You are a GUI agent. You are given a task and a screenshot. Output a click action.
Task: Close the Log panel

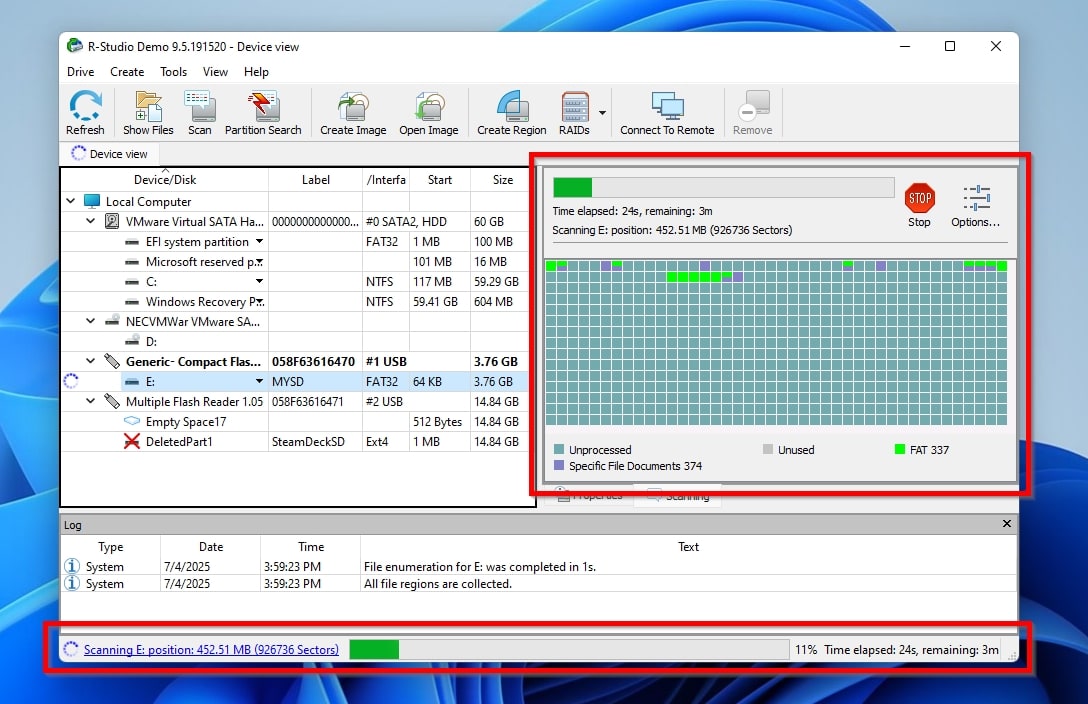(1007, 524)
